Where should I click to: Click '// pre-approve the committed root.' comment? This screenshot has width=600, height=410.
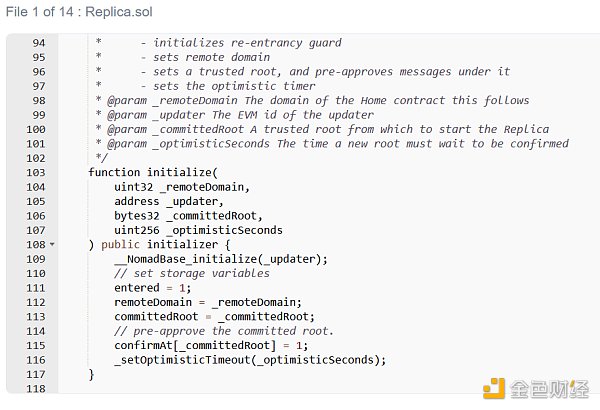[224, 331]
